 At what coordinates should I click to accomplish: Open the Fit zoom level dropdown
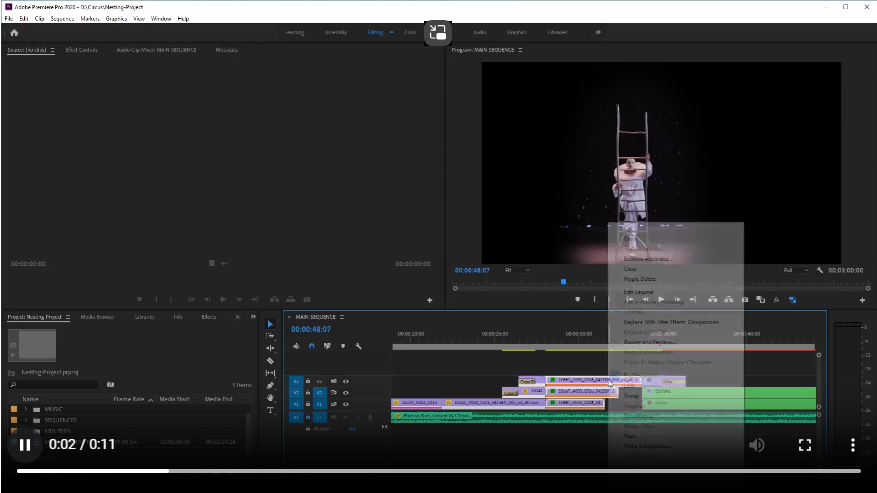(517, 270)
